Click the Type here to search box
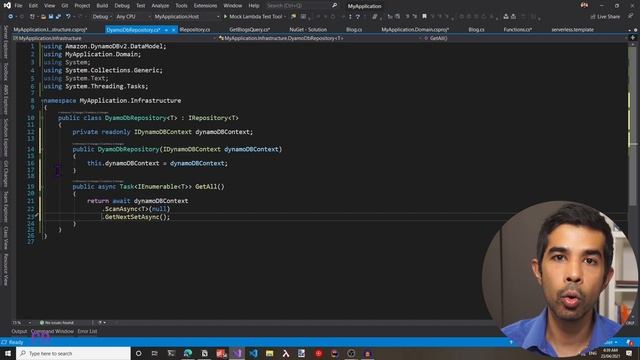 pyautogui.click(x=73, y=353)
